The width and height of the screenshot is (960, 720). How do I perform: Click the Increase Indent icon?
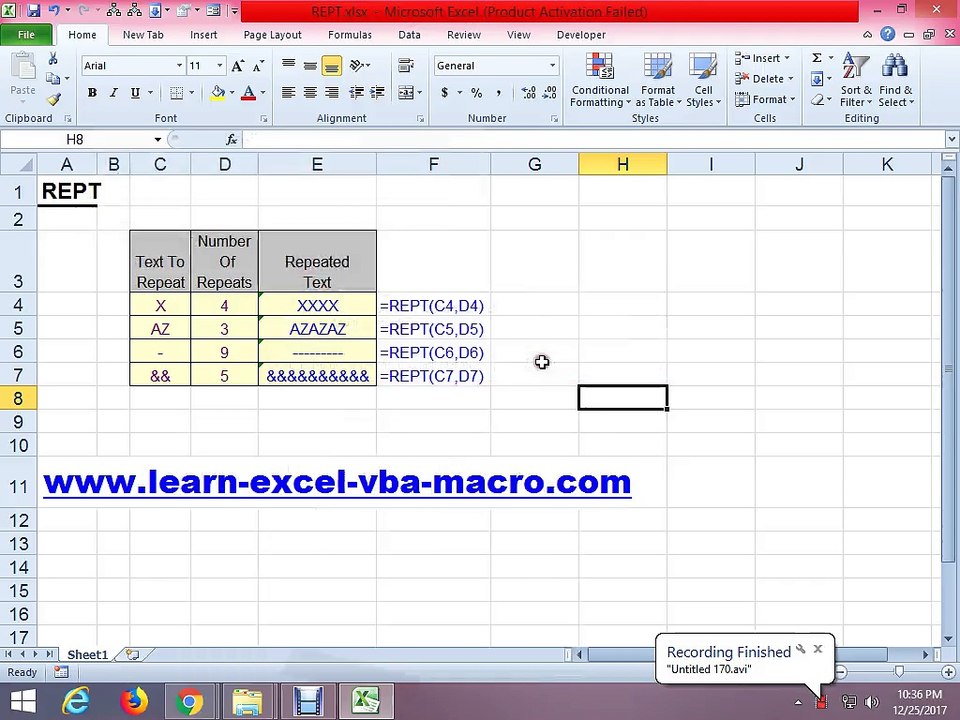(377, 92)
